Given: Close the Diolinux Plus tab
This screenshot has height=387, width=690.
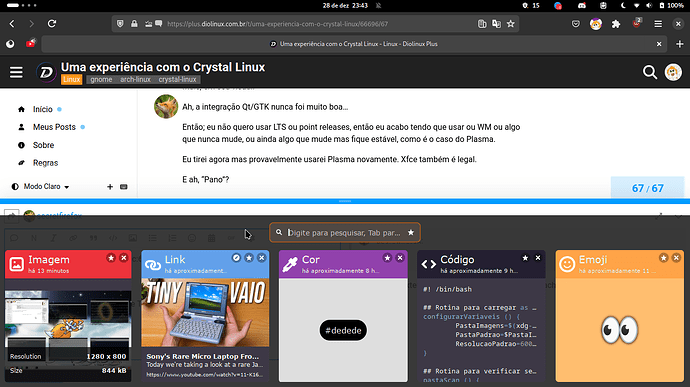Looking at the screenshot, I should [x=659, y=44].
